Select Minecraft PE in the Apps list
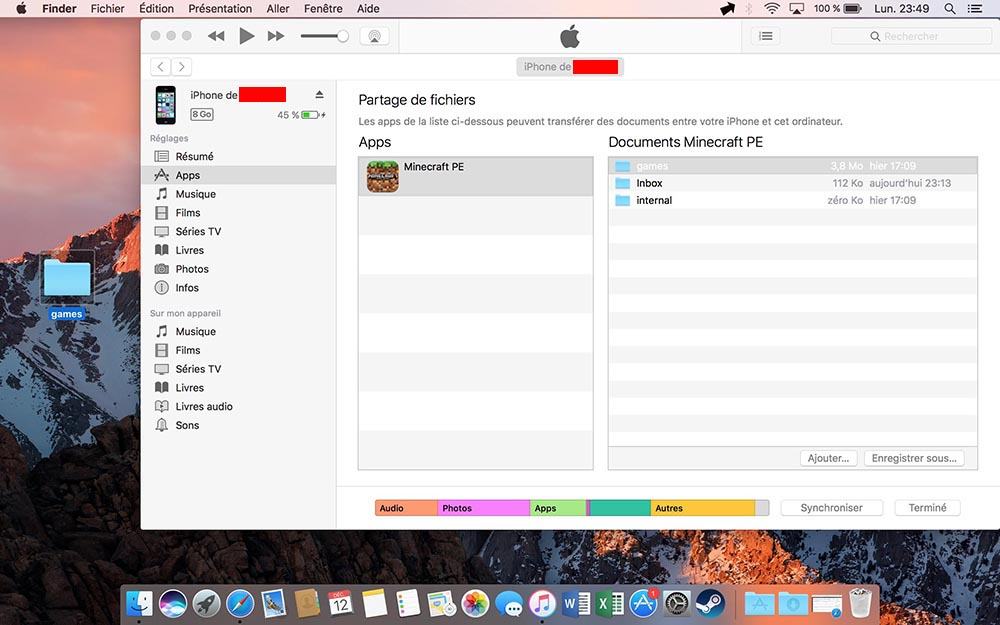Screen dimensions: 1000x625 [476, 177]
